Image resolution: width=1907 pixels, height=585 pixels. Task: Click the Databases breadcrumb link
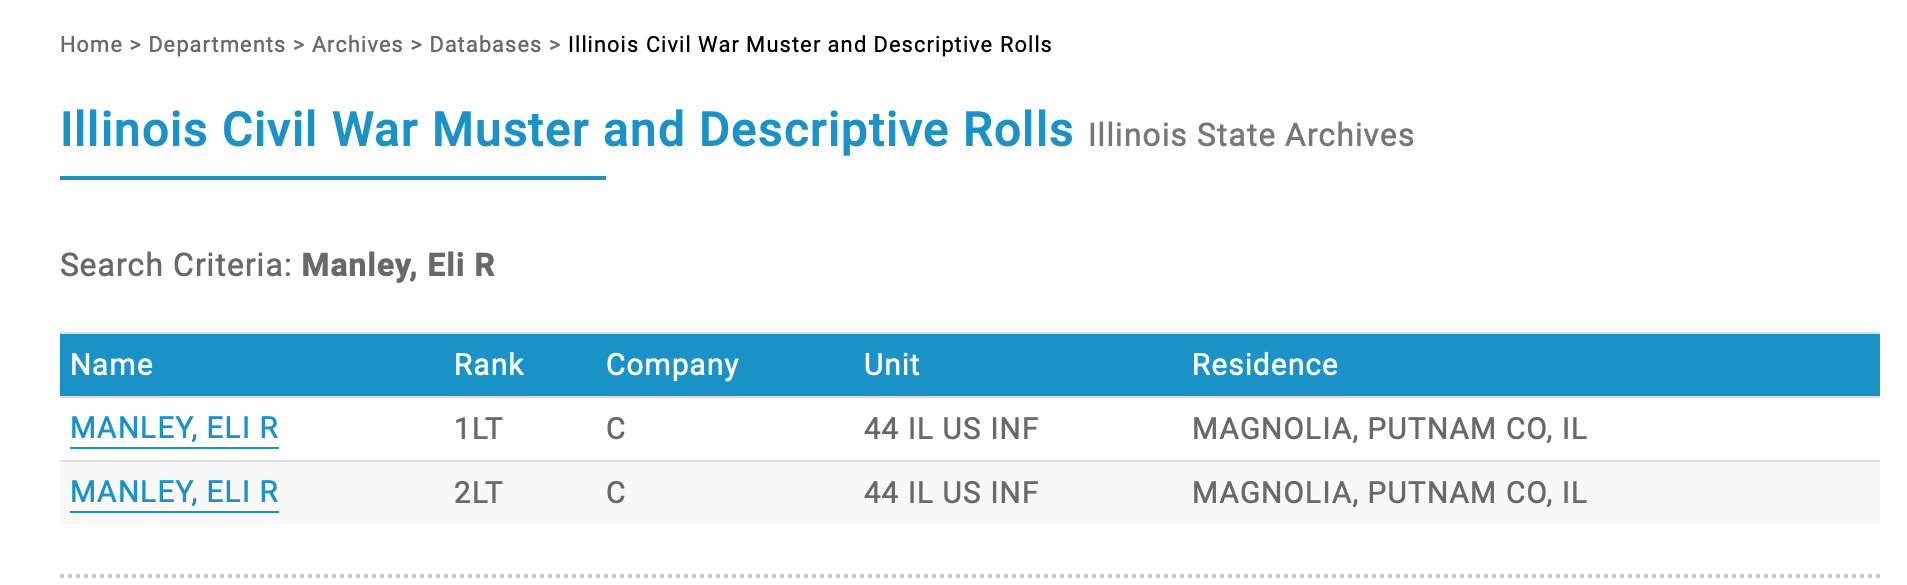pos(485,45)
